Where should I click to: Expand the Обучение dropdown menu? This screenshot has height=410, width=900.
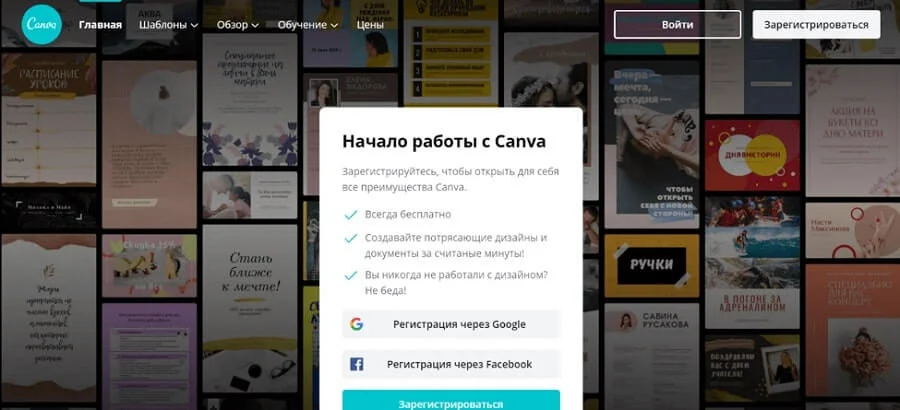click(306, 25)
